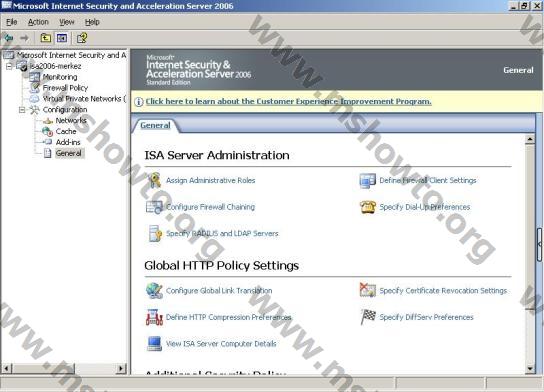Click the Cache globe icon
Image resolution: width=544 pixels, height=392 pixels.
48,131
